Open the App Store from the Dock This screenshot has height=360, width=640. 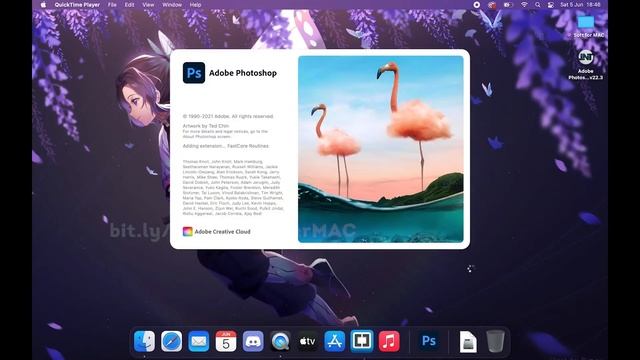[334, 341]
